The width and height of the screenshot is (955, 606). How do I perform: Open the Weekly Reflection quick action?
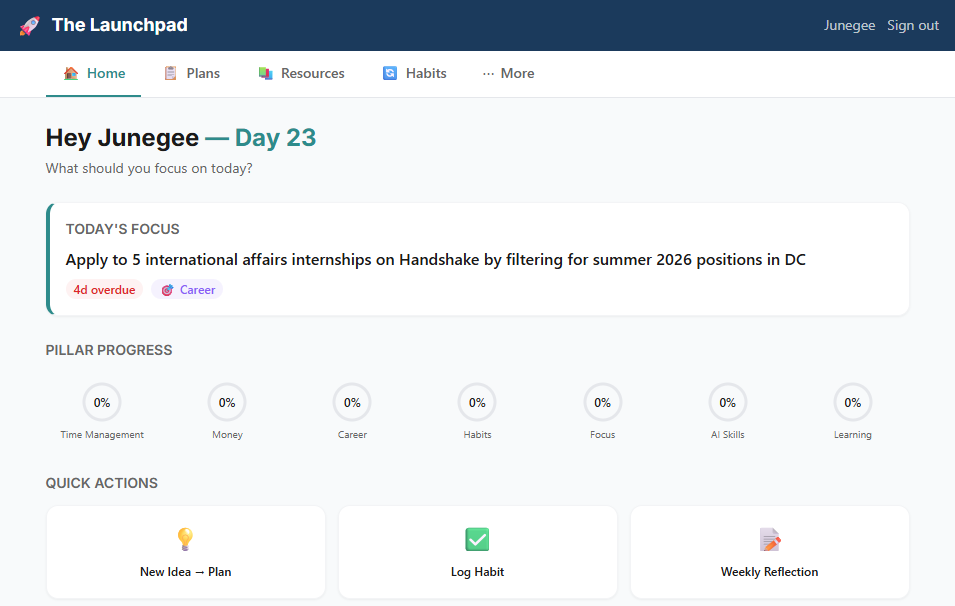click(x=769, y=552)
